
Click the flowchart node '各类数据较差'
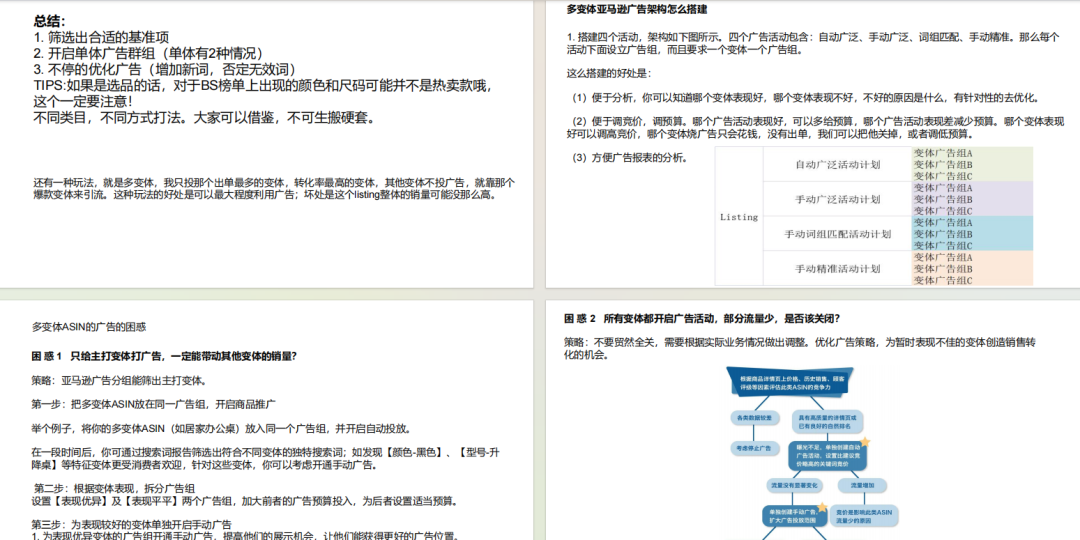(x=754, y=418)
